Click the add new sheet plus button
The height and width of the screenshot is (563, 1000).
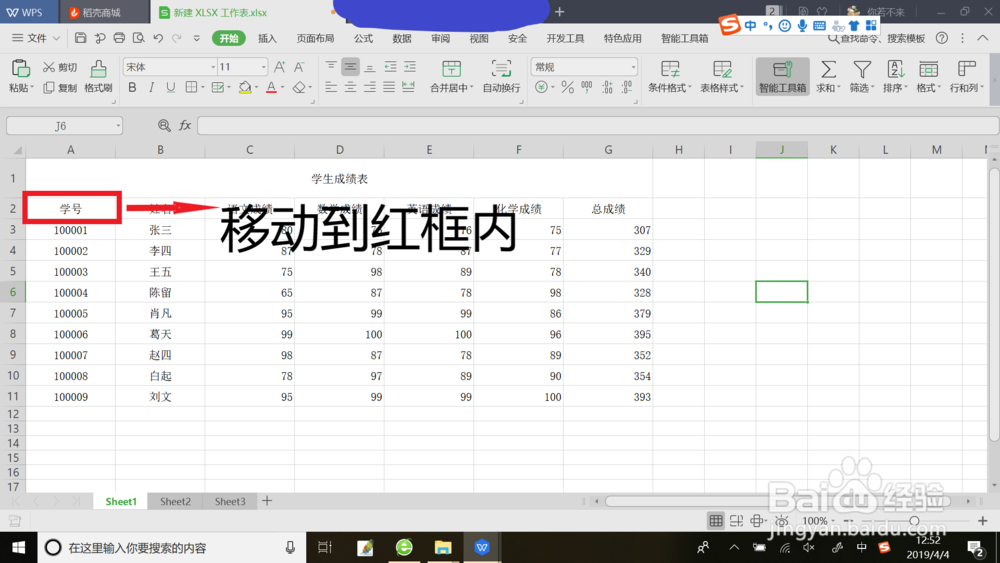click(x=267, y=501)
